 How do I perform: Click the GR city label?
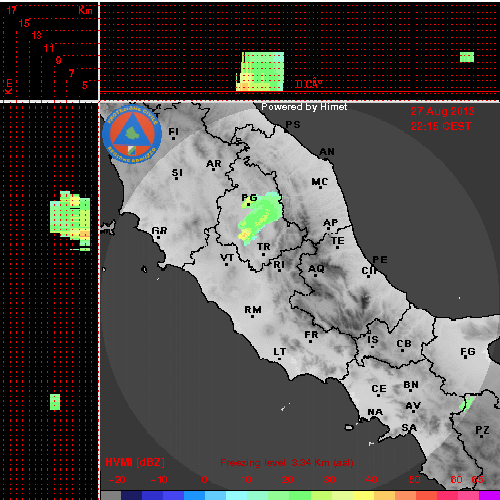[x=159, y=231]
